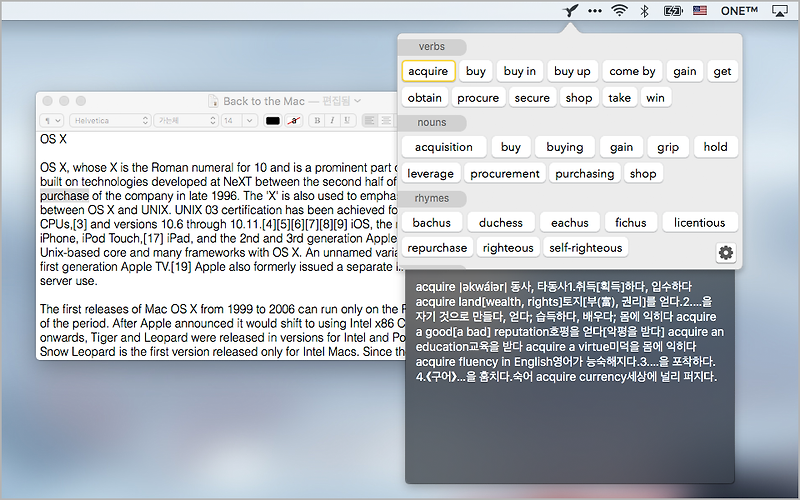The width and height of the screenshot is (800, 500).
Task: Select the rhyme 'righteous'
Action: click(508, 247)
